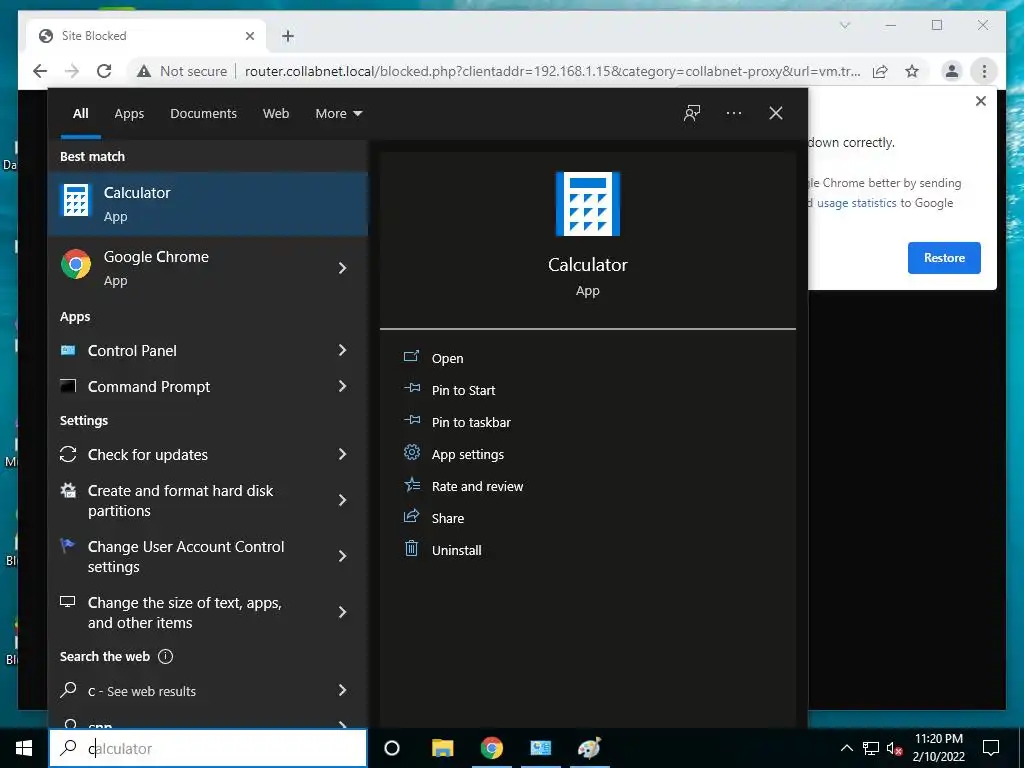Switch to the All search tab
1024x768 pixels.
click(x=80, y=114)
